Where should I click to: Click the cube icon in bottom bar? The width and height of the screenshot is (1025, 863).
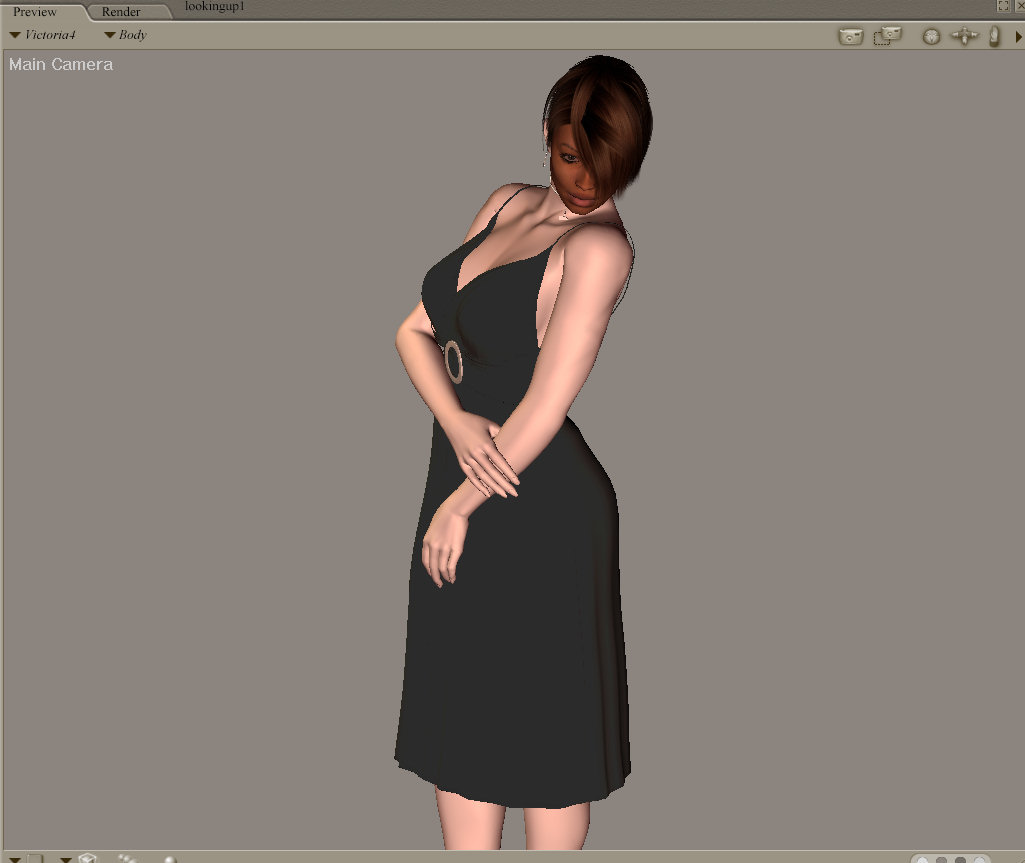click(x=88, y=858)
